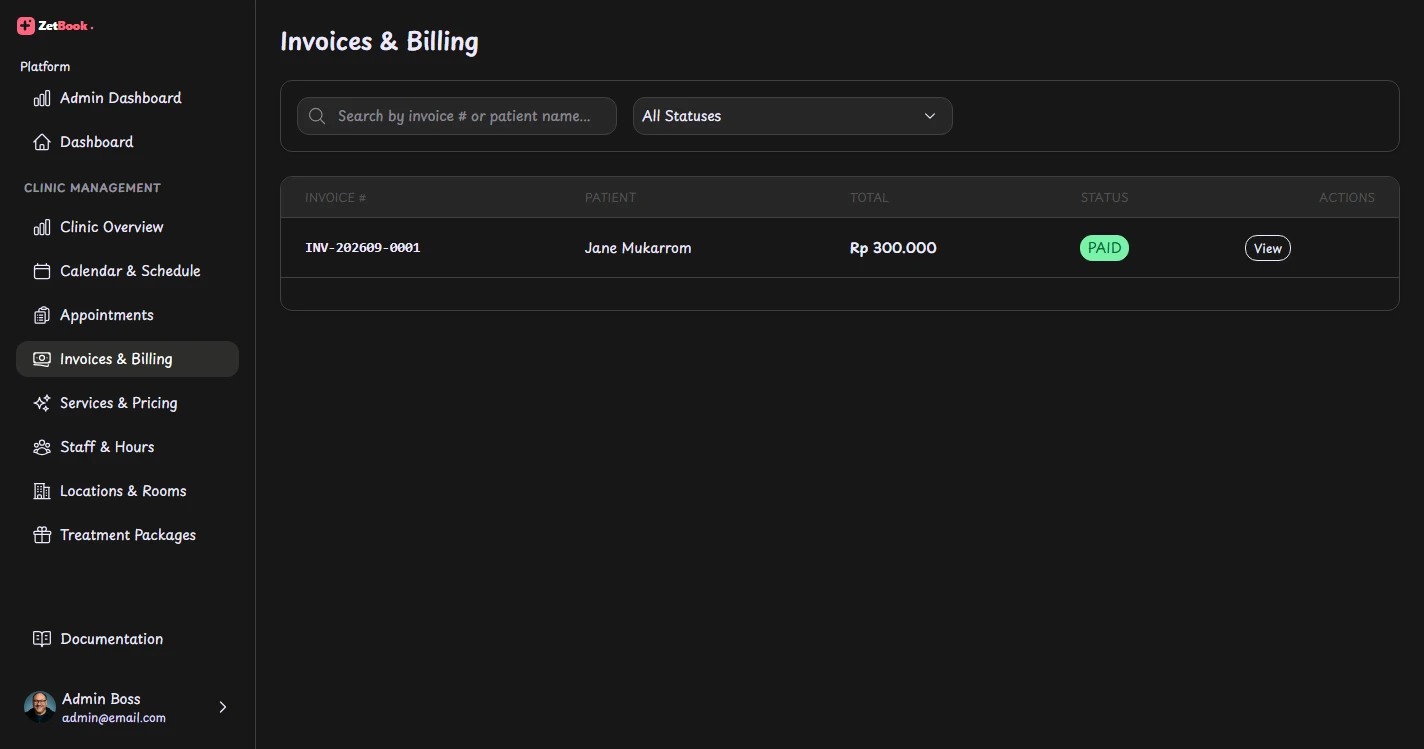Click the Documentation book icon

click(x=42, y=639)
